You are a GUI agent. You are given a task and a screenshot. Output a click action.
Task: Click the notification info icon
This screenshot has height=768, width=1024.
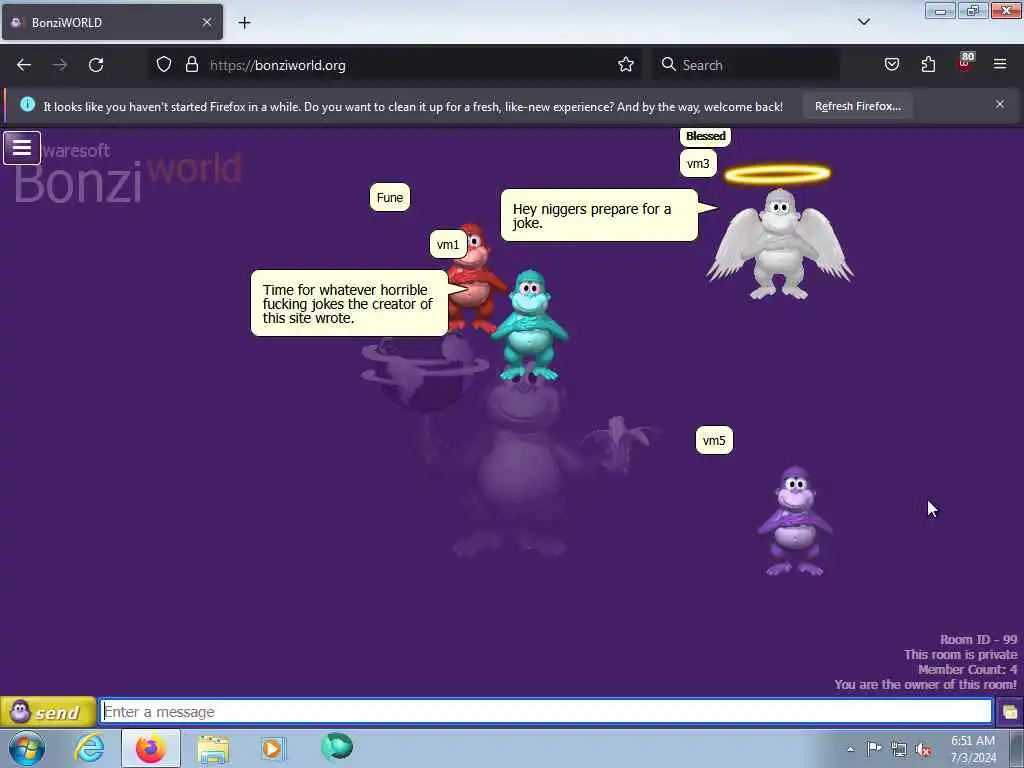(27, 104)
